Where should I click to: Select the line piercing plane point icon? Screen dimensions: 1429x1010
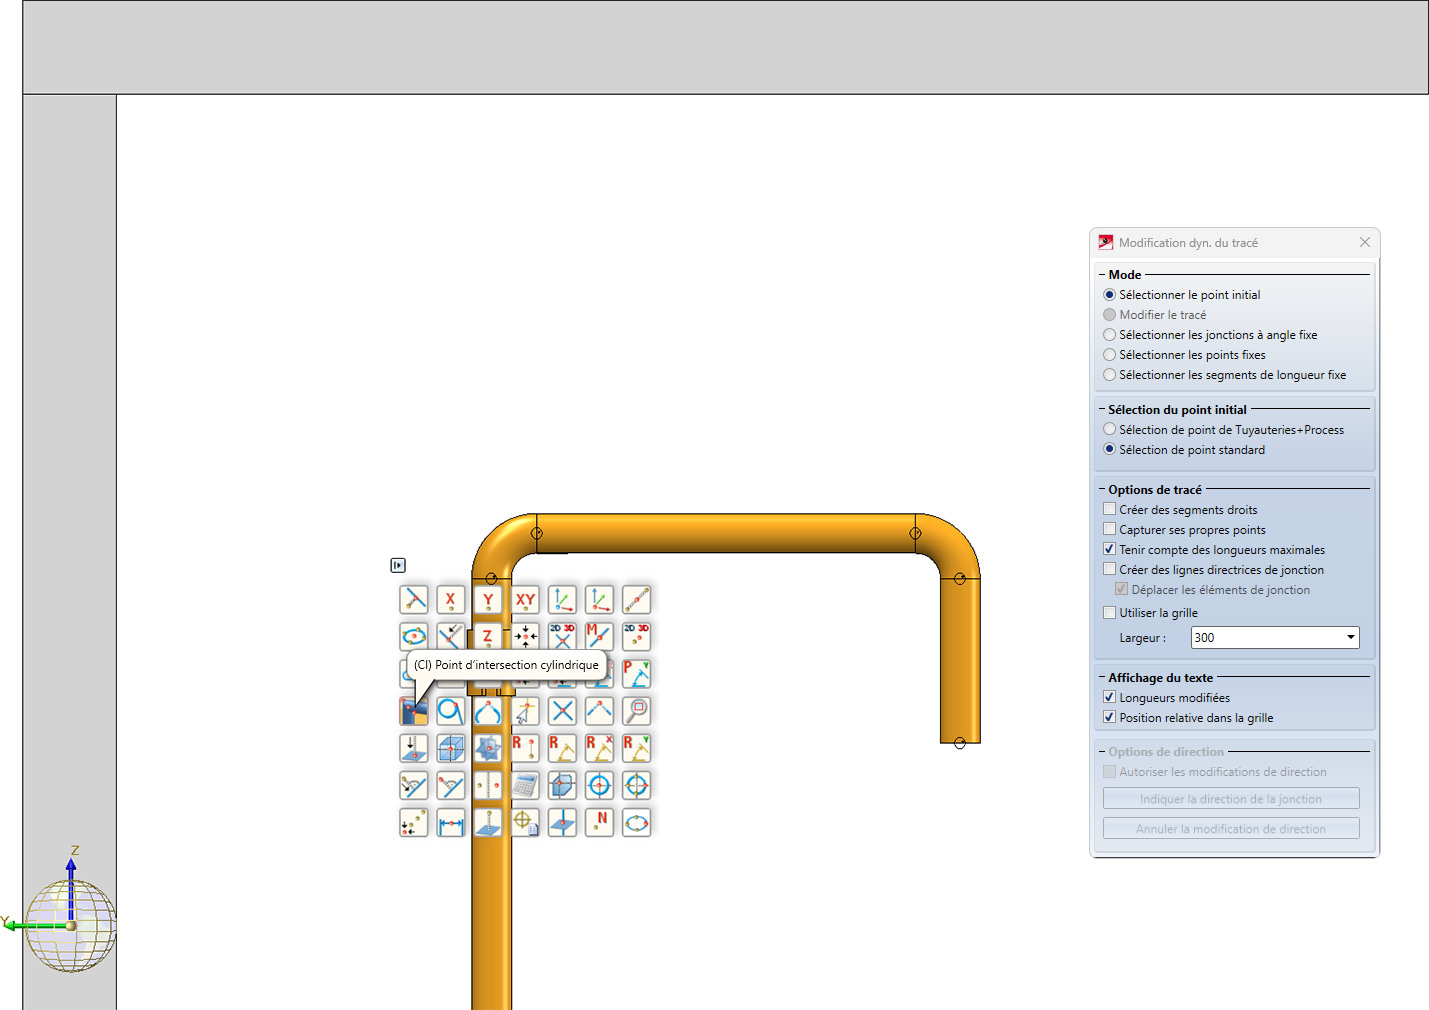pyautogui.click(x=562, y=823)
